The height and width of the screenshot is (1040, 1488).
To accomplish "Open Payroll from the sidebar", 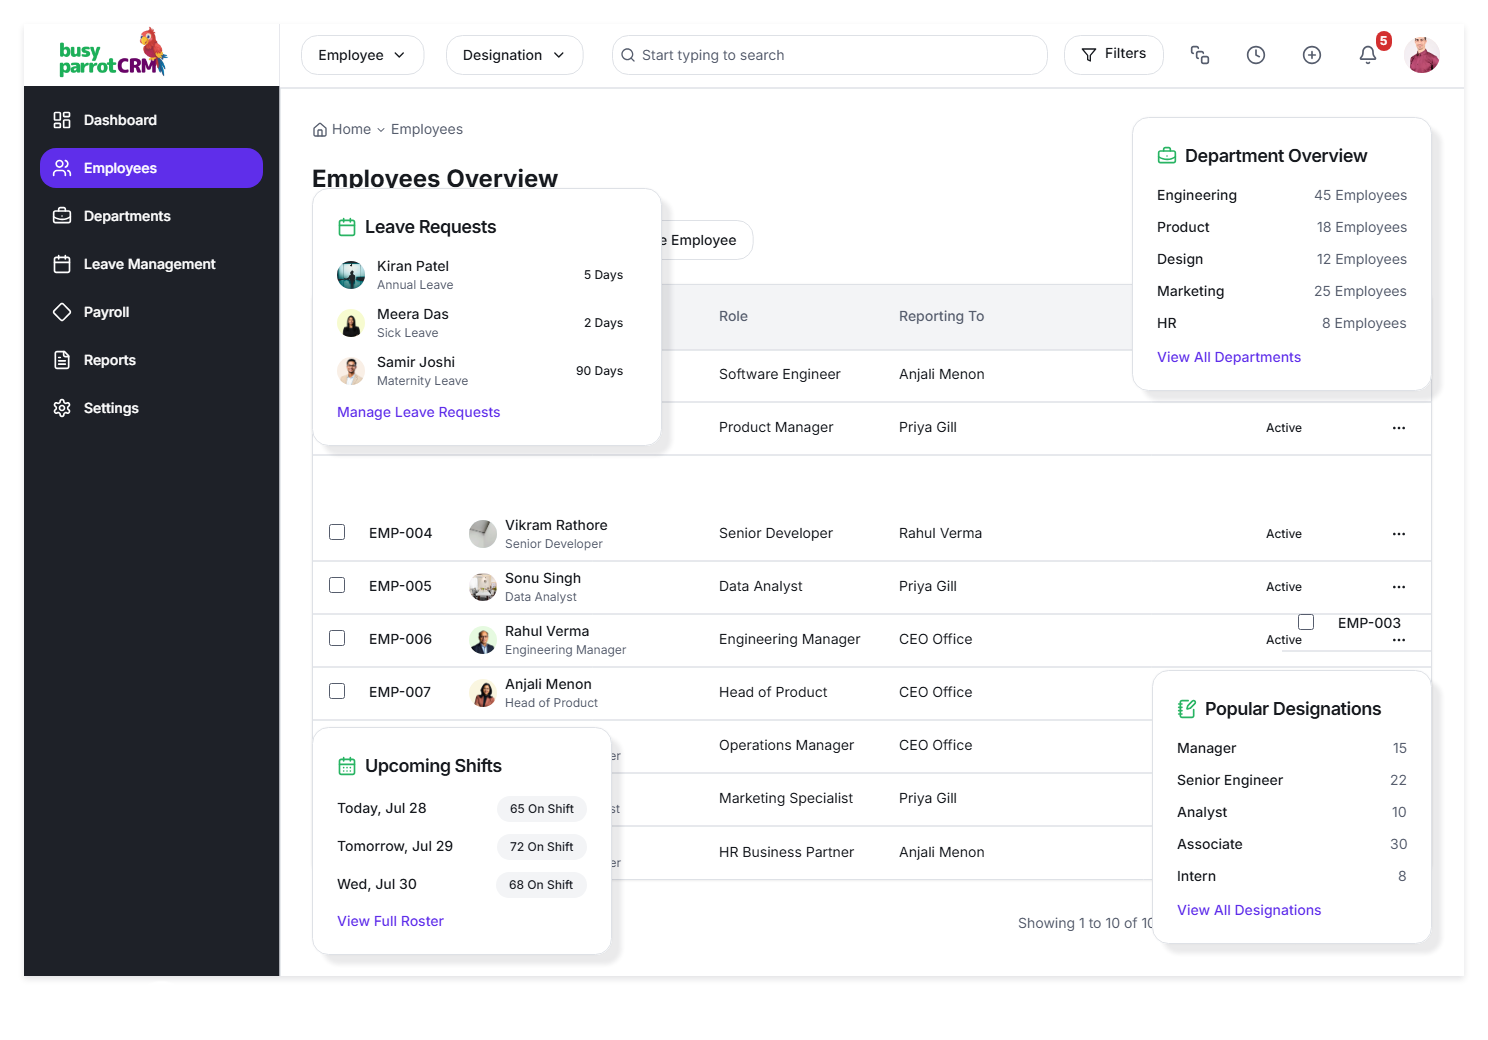I will click(106, 312).
